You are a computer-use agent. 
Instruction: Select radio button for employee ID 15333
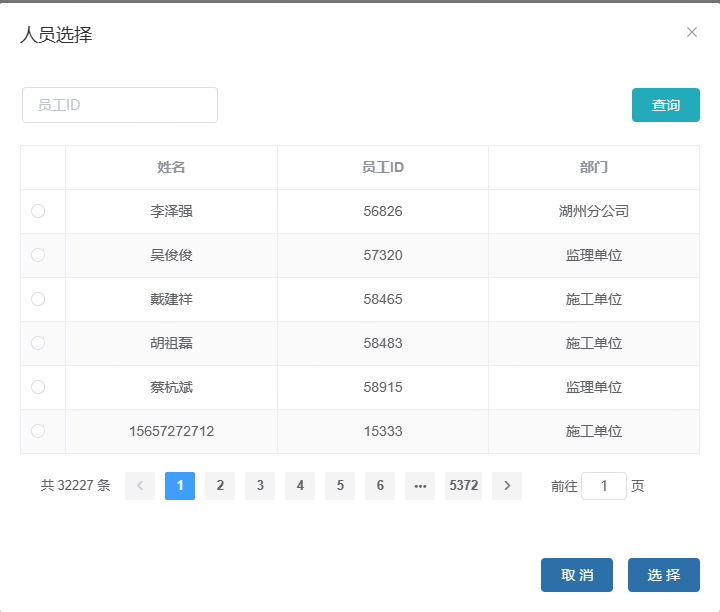click(x=38, y=431)
